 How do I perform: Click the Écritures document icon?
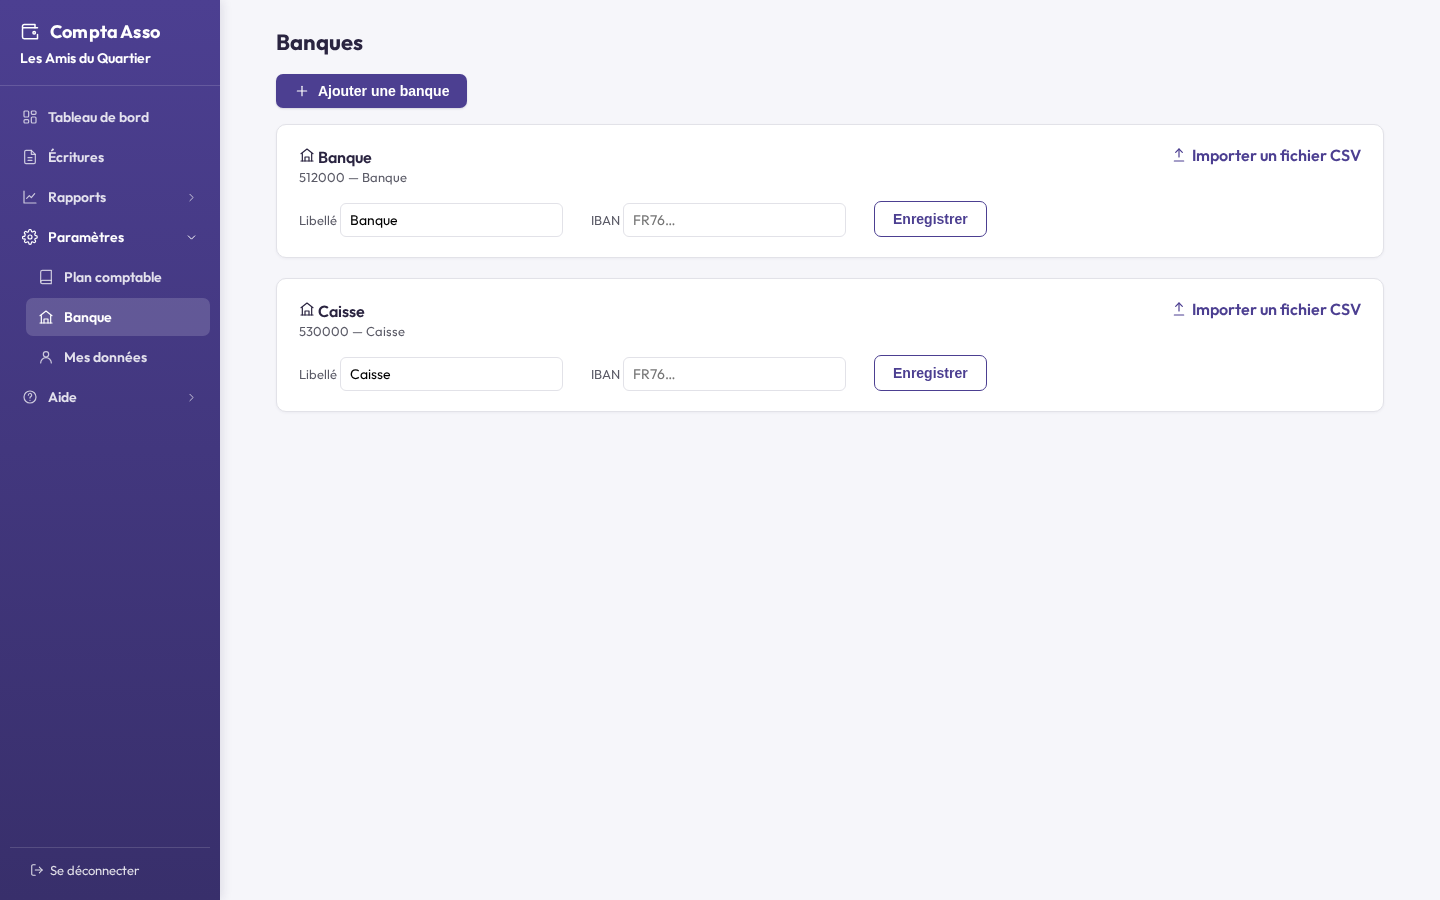click(x=30, y=157)
